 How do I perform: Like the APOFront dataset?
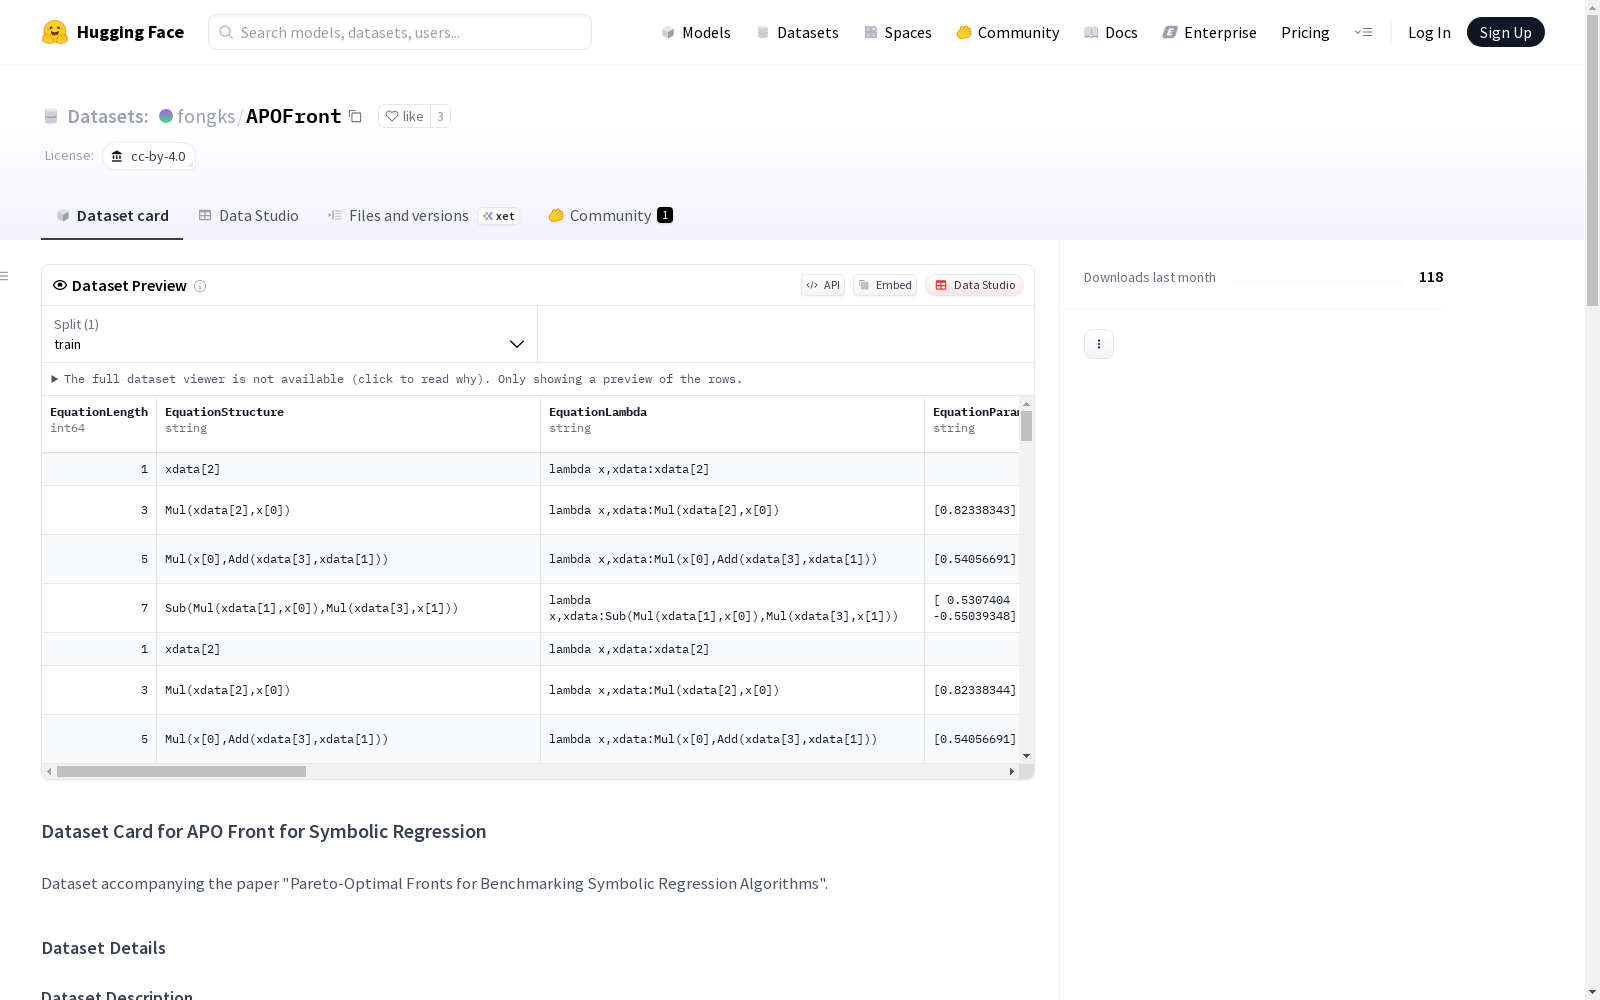tap(404, 116)
